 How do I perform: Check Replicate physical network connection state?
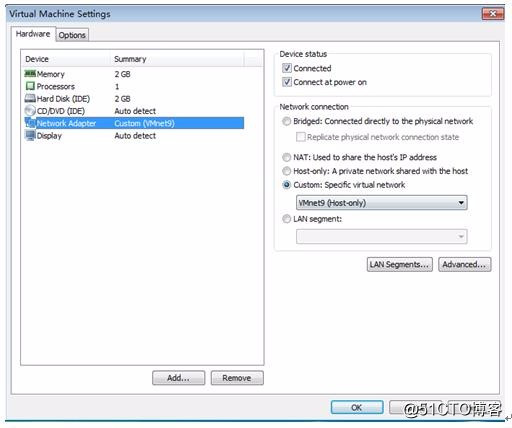pos(301,137)
